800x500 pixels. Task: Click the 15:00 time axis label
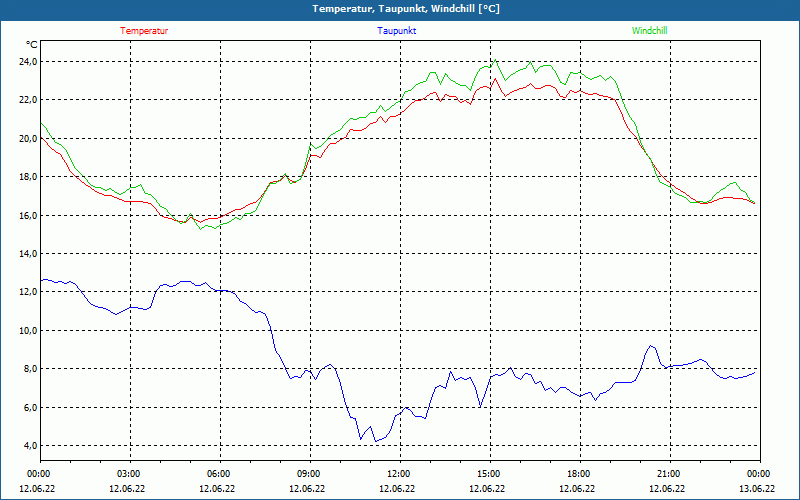click(x=490, y=474)
